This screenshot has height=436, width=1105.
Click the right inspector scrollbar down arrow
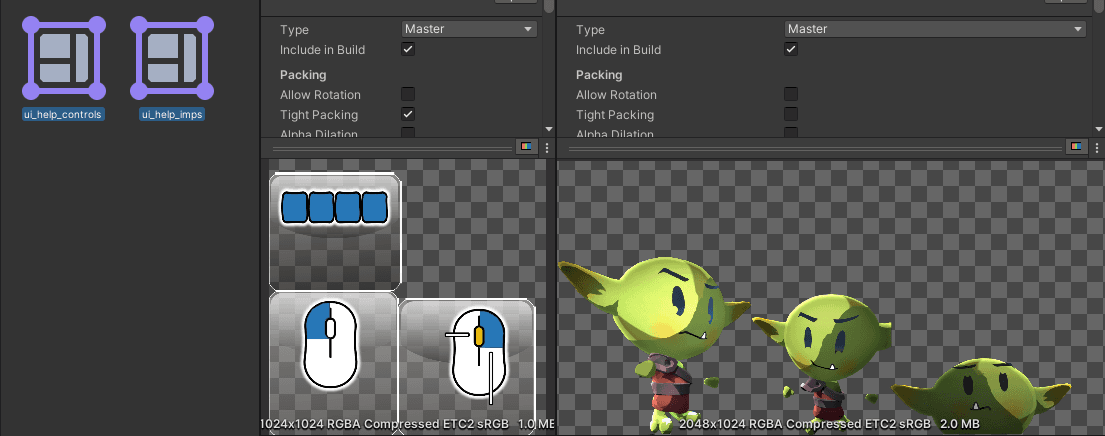click(x=1099, y=129)
